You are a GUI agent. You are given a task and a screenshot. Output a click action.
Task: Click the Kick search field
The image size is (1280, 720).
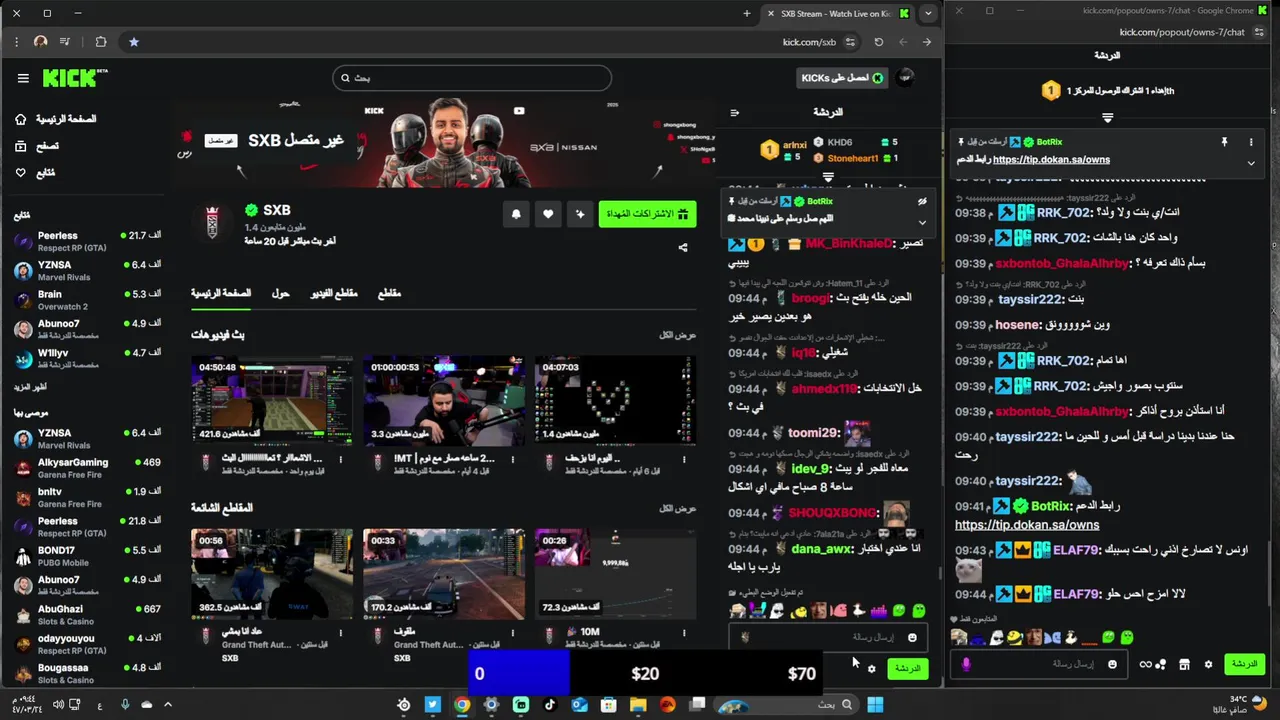click(x=472, y=78)
